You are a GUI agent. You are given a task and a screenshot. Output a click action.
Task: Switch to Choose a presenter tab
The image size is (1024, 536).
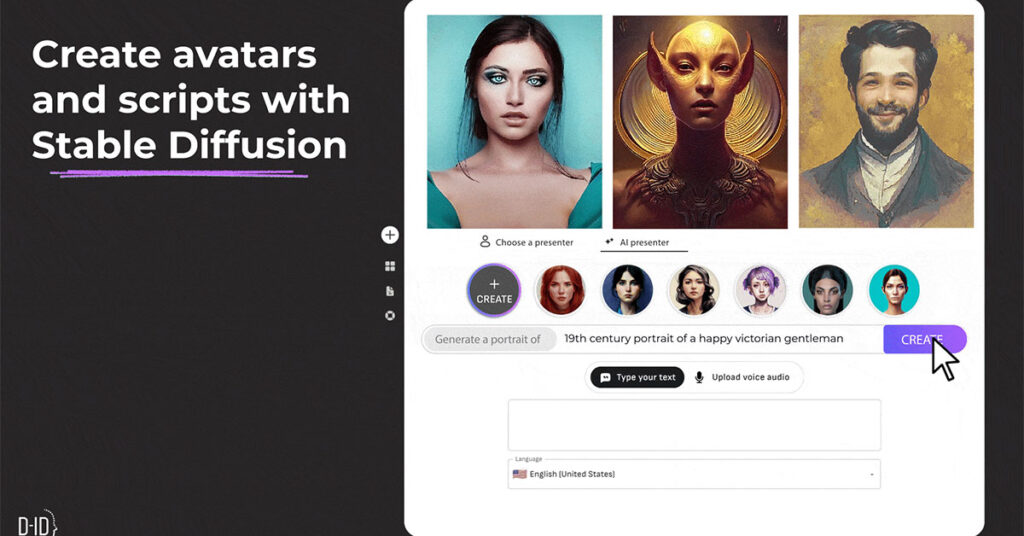point(526,242)
